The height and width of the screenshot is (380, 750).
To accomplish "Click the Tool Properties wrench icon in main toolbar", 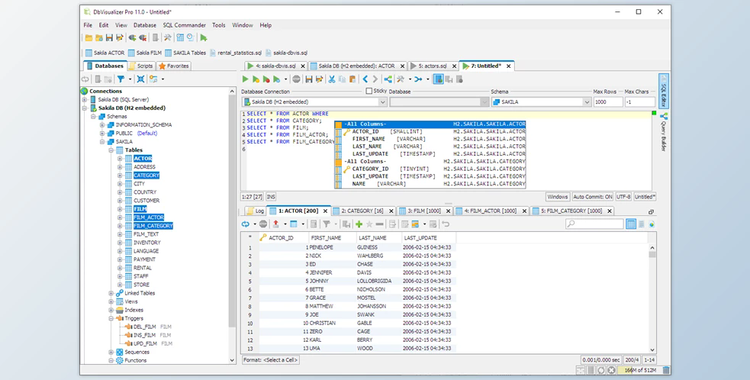I will (x=167, y=38).
